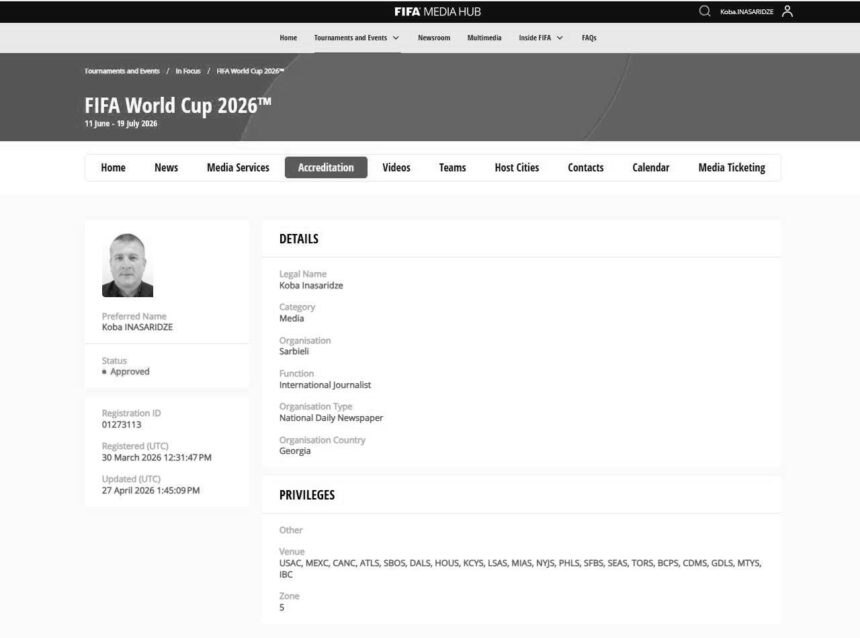Click National Daily Newspaper text
This screenshot has width=860, height=638.
[331, 417]
